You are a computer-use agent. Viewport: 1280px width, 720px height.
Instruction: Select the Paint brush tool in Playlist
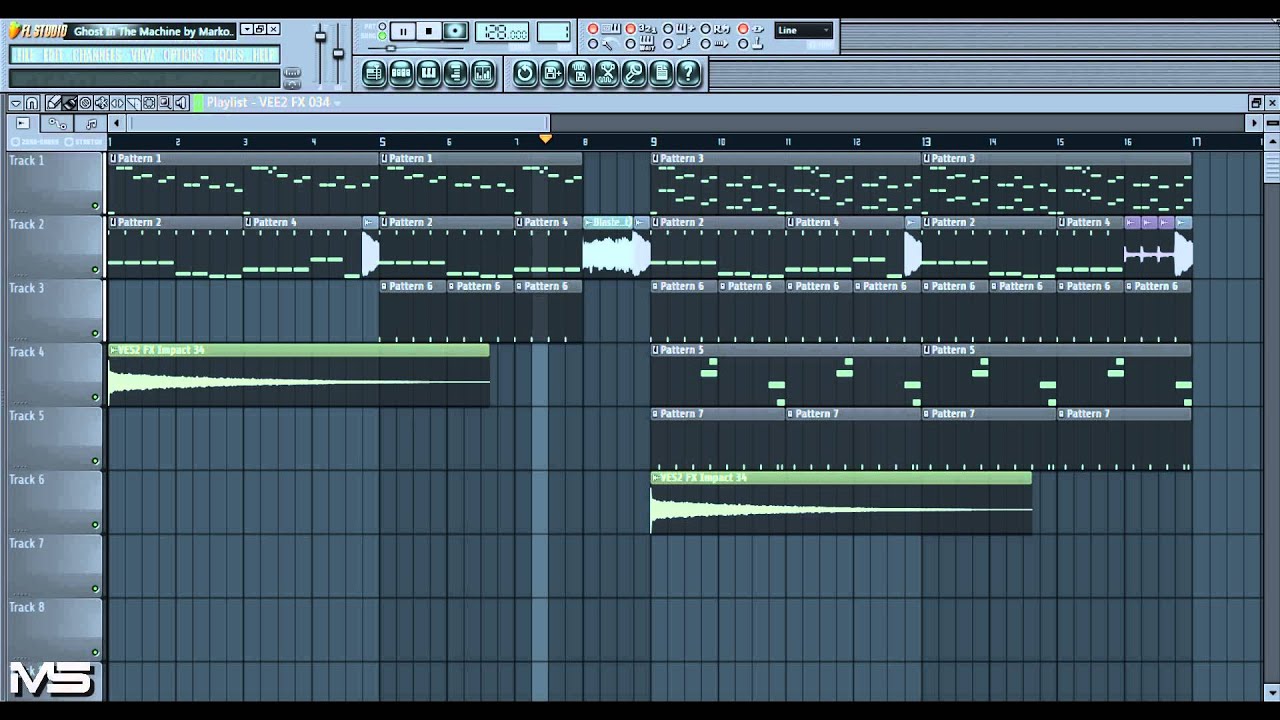point(69,103)
